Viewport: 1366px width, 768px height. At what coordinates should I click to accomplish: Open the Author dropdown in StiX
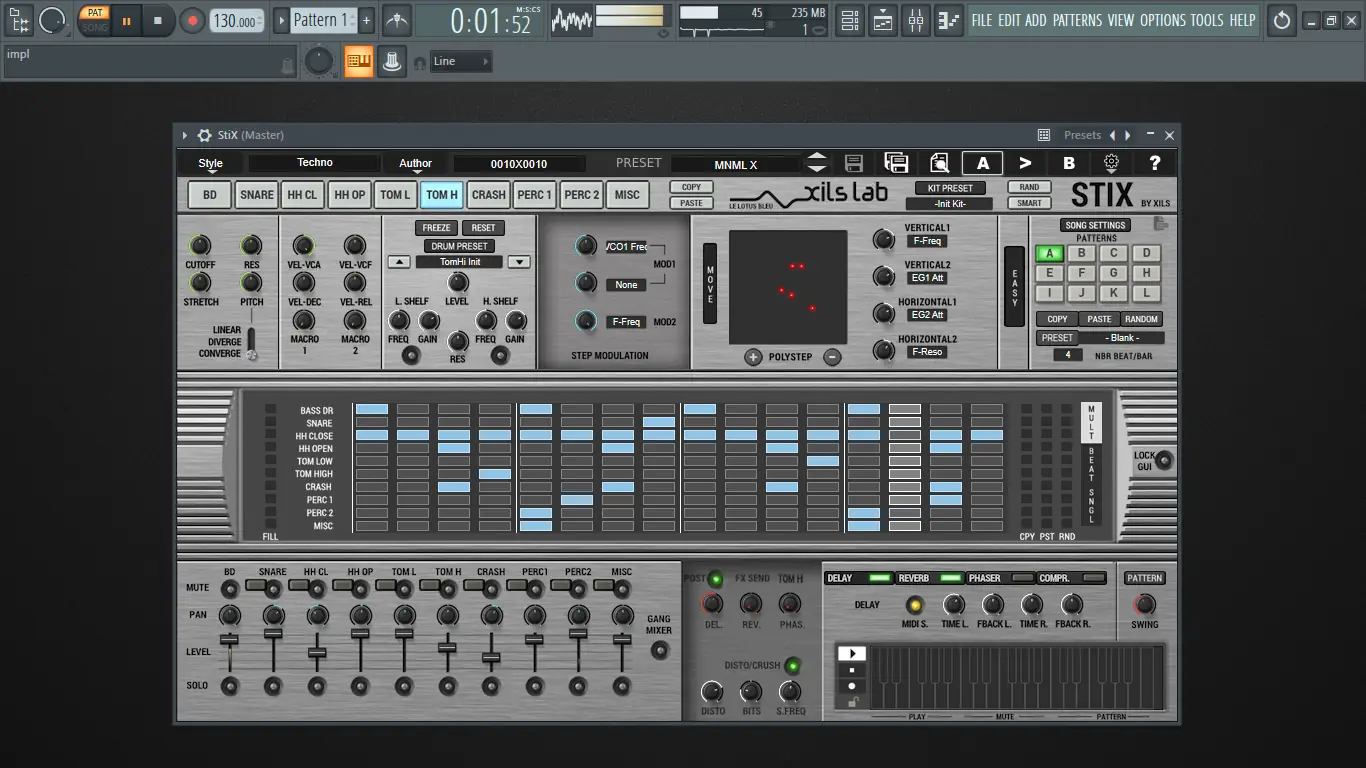point(415,164)
